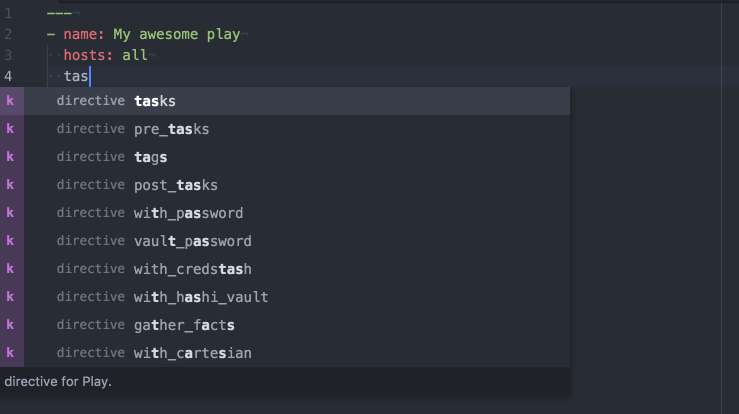Click line number 3 in the gutter
Viewport: 739px width, 414px height.
tap(8, 55)
